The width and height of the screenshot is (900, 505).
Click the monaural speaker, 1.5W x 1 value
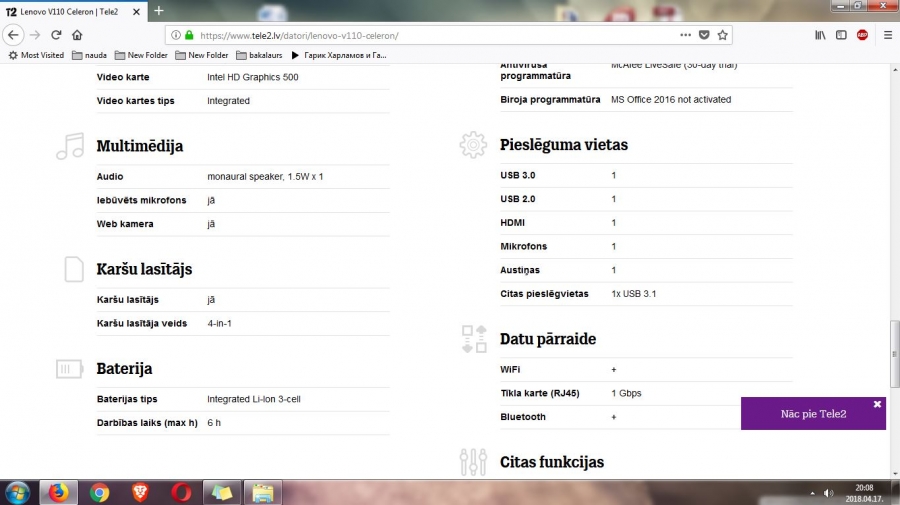click(265, 177)
